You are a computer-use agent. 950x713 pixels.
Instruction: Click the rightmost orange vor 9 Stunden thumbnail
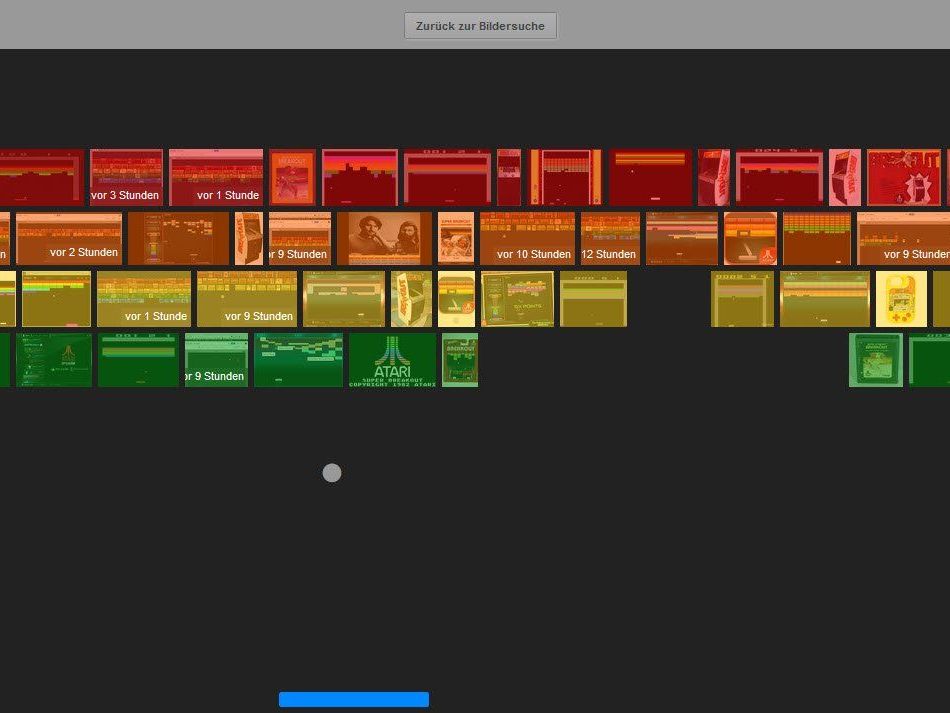903,238
